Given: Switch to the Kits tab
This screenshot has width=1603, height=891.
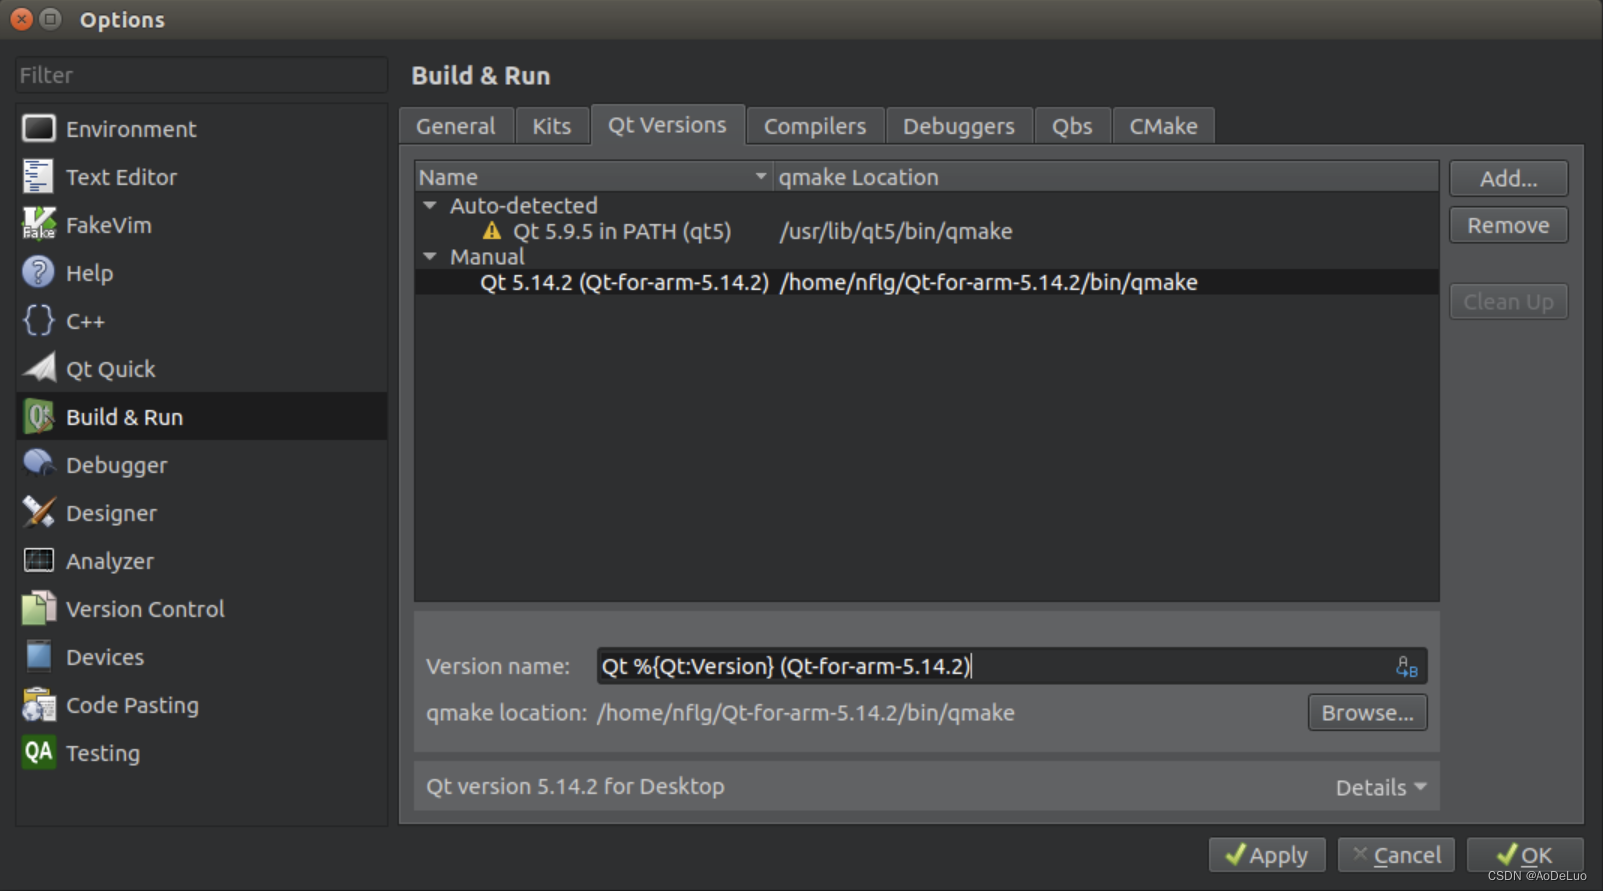Looking at the screenshot, I should tap(552, 126).
